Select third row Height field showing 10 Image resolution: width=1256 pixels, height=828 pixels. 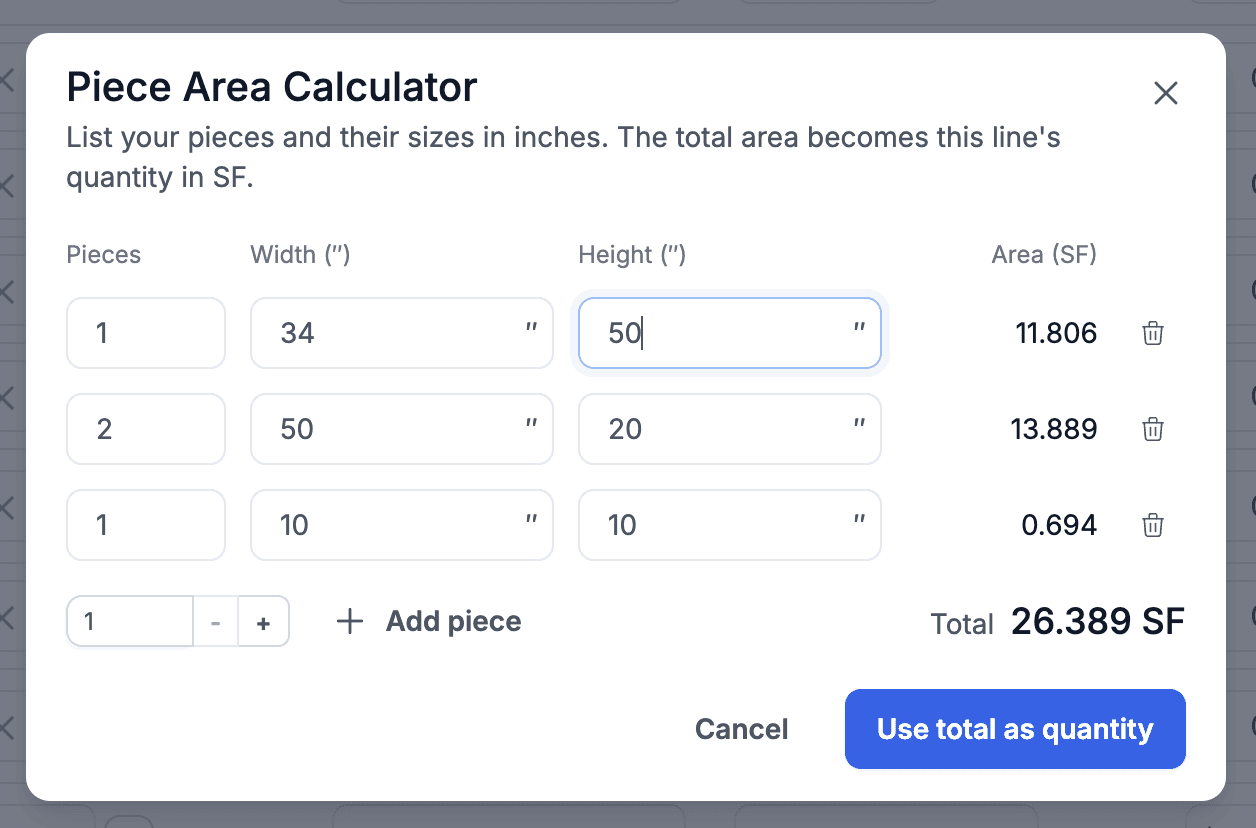730,525
